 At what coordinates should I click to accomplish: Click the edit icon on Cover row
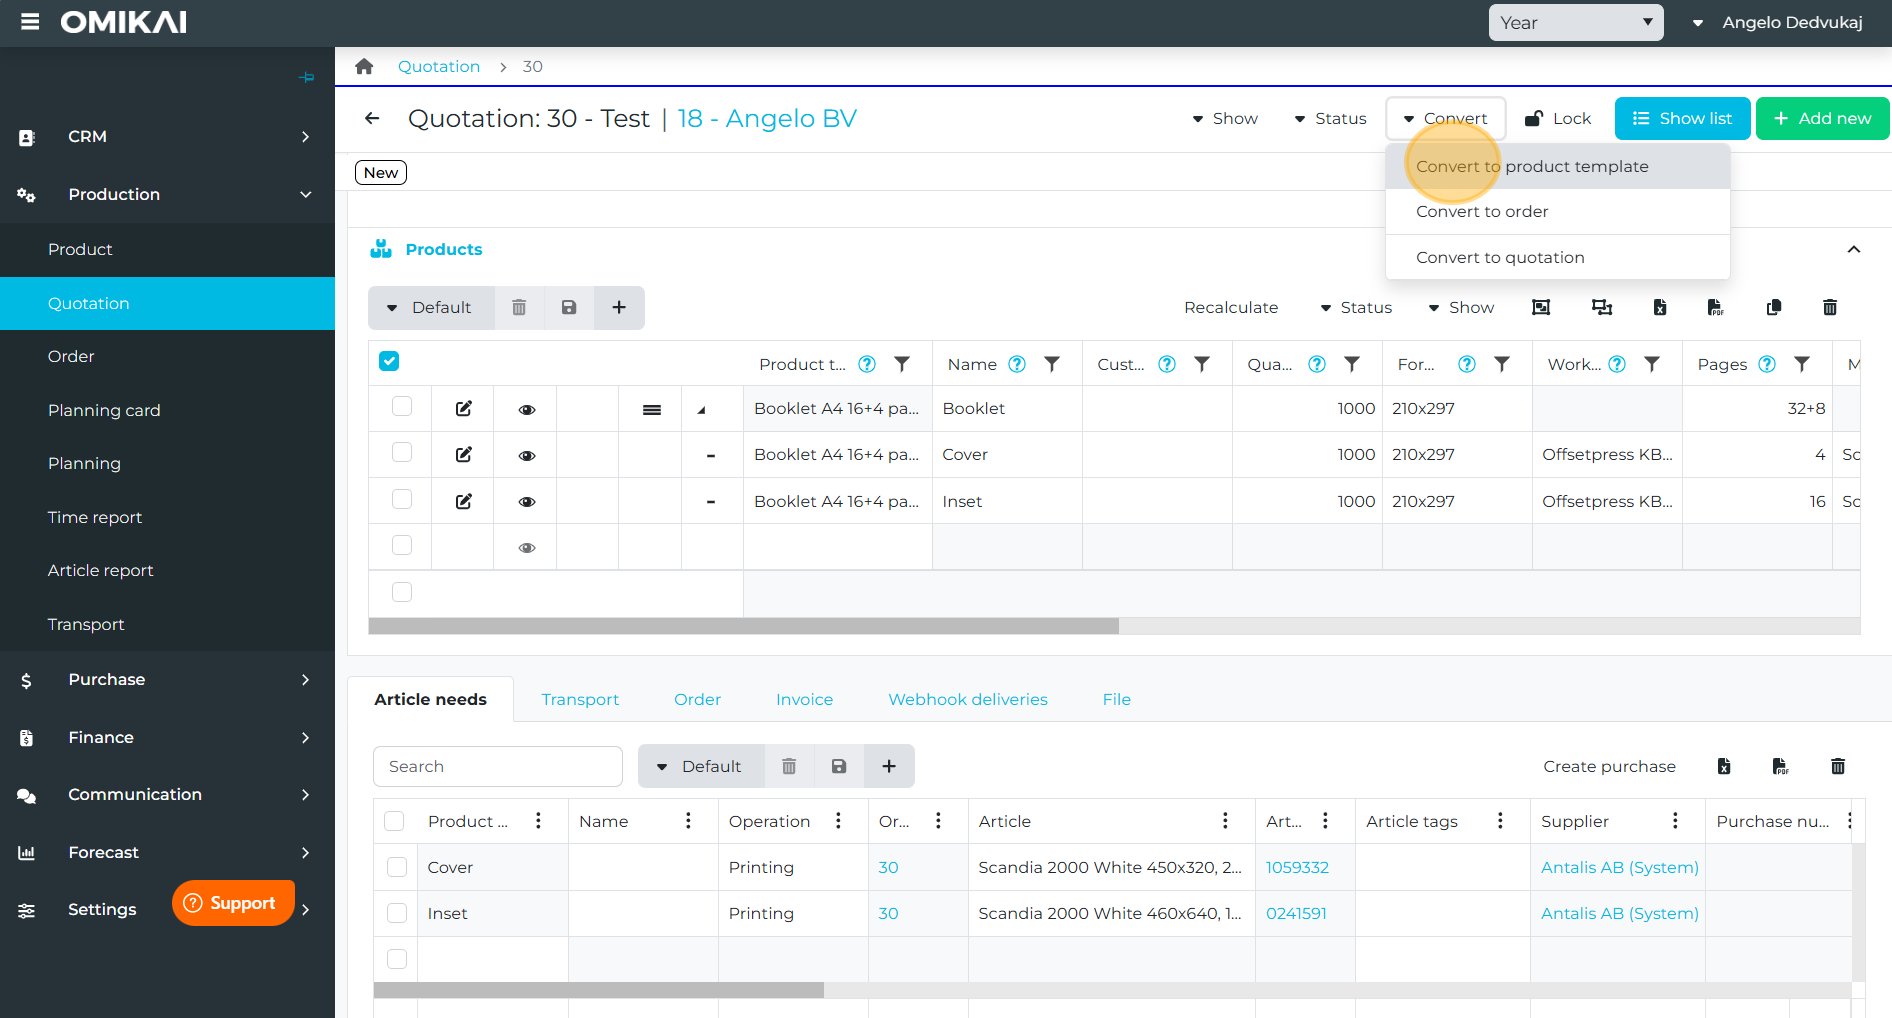[x=463, y=454]
